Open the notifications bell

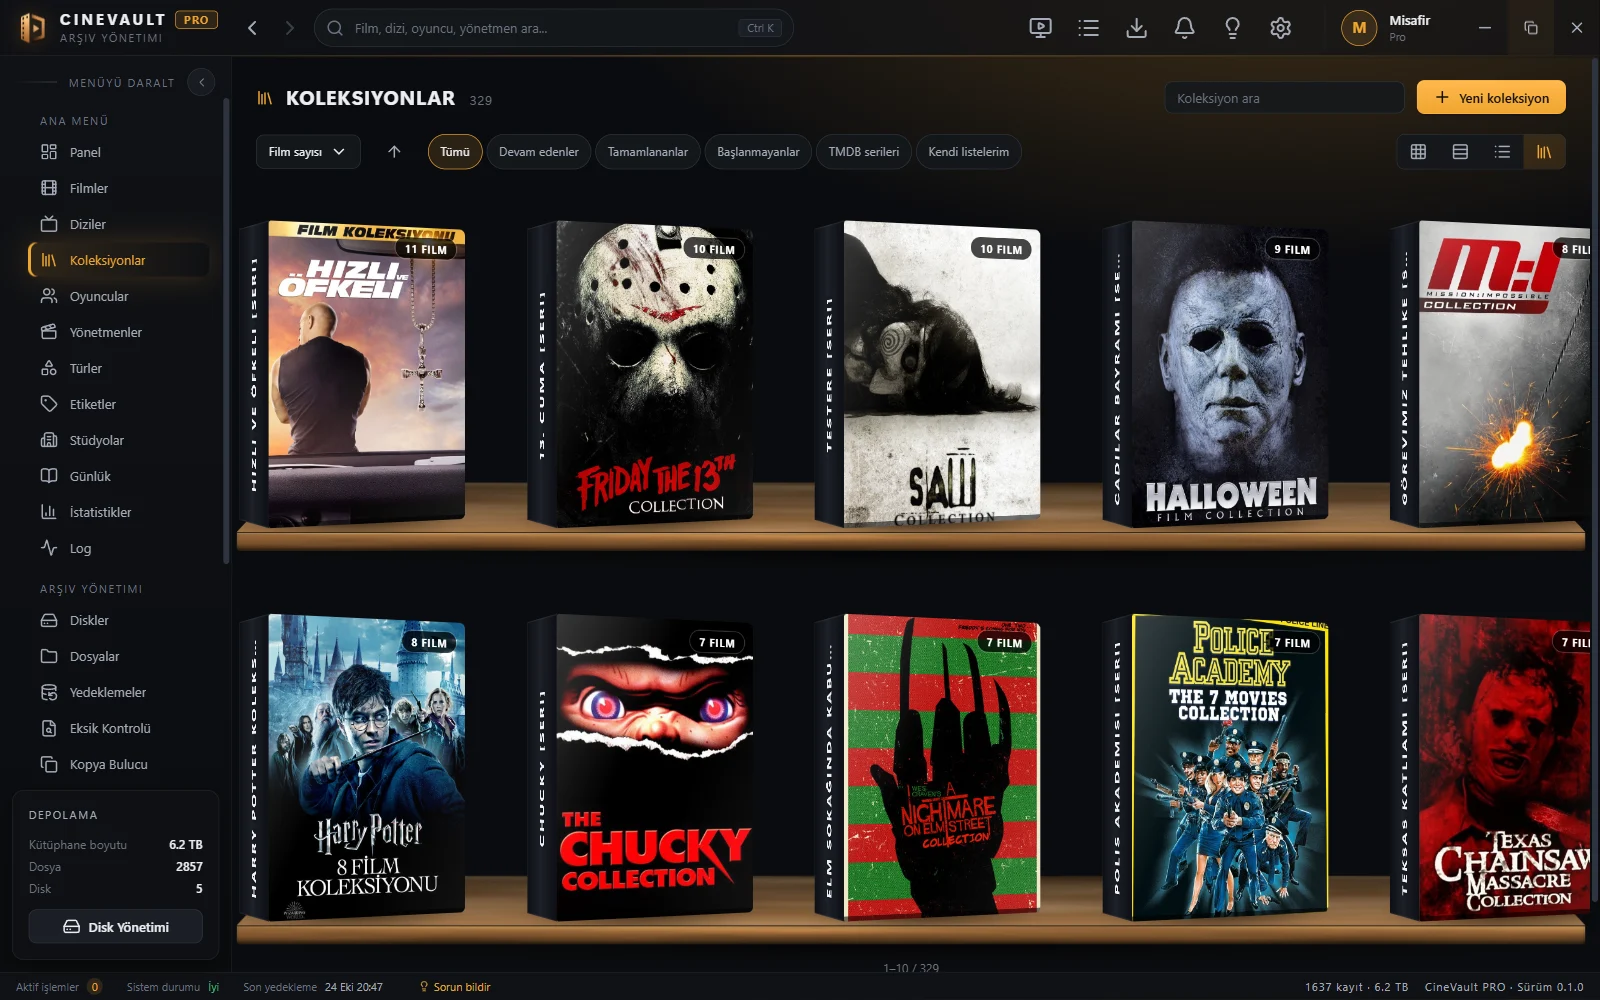(1185, 28)
